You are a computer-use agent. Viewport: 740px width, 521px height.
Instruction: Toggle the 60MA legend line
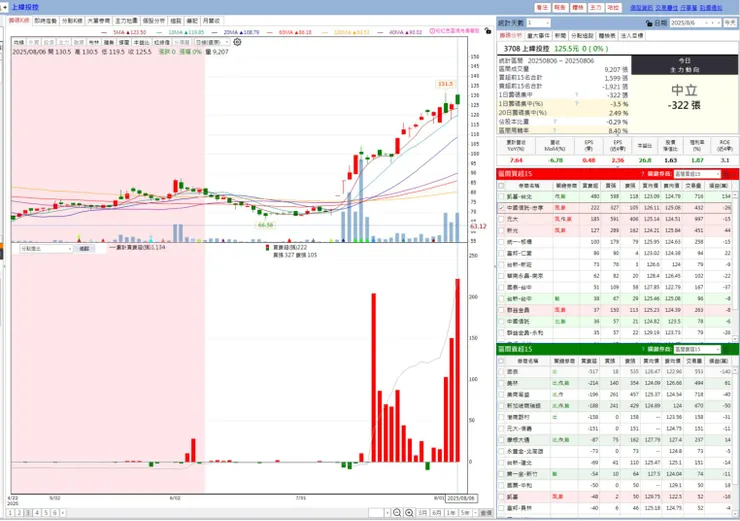point(289,32)
